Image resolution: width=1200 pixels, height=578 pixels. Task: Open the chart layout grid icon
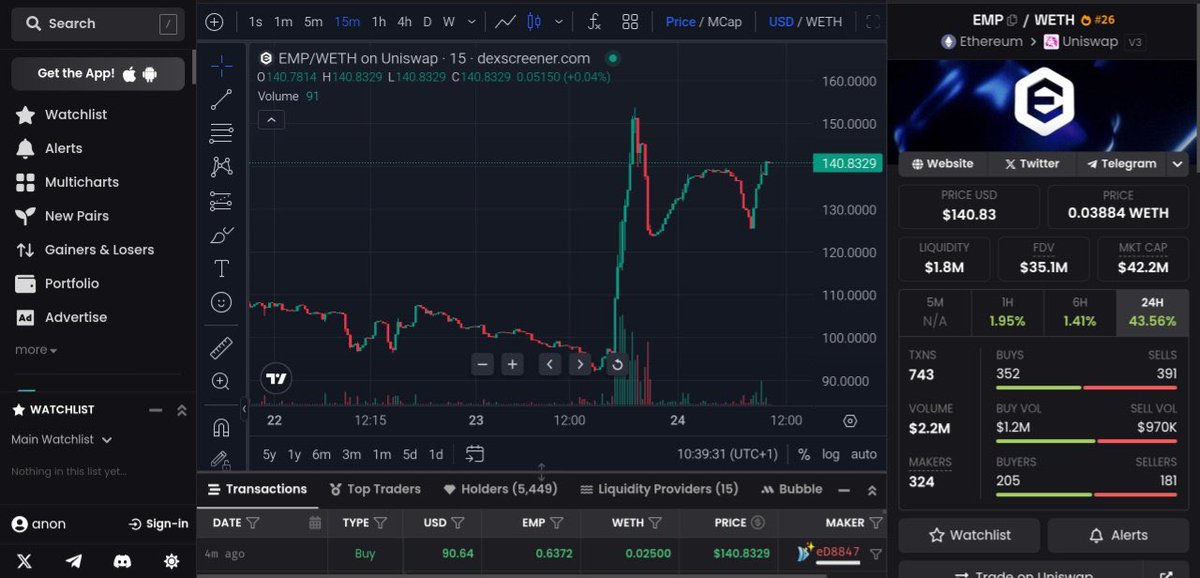point(630,21)
